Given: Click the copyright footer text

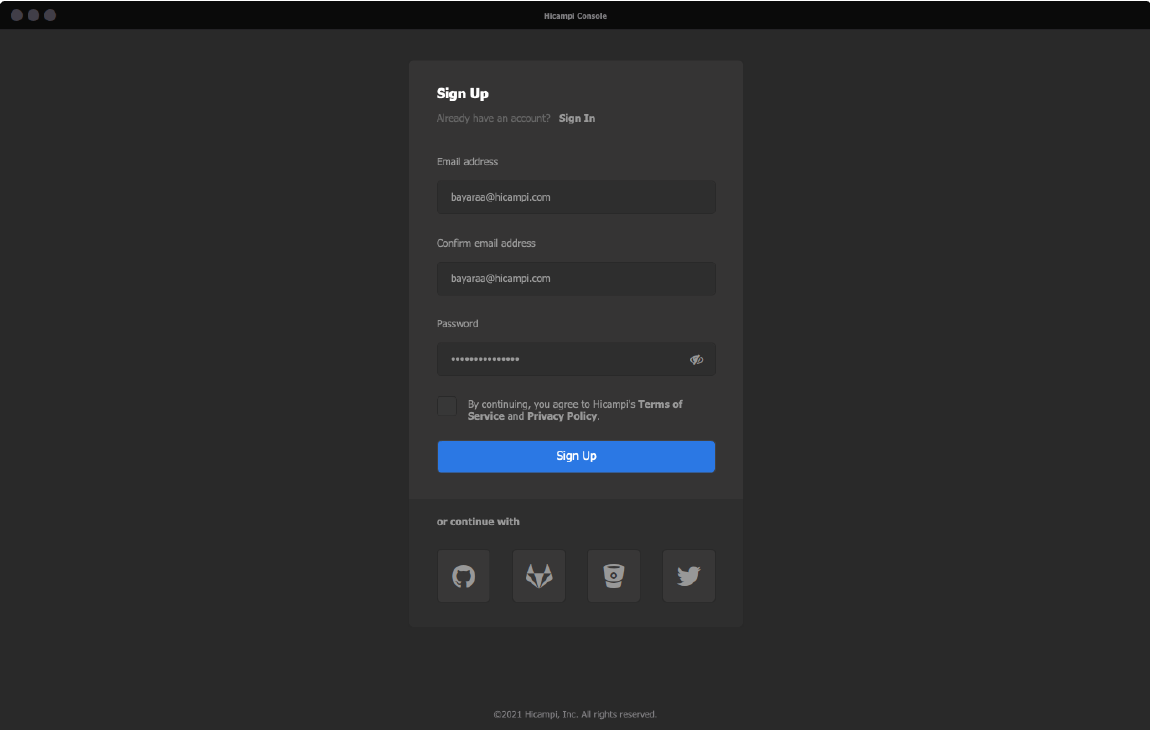Looking at the screenshot, I should 575,714.
